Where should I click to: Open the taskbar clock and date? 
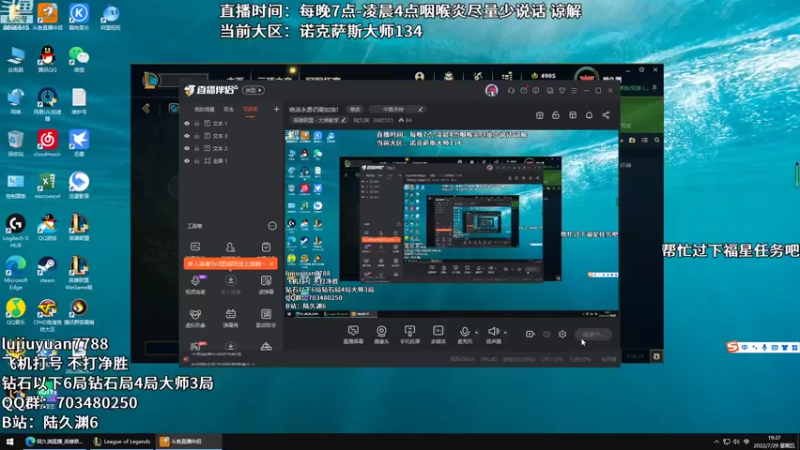pos(776,441)
